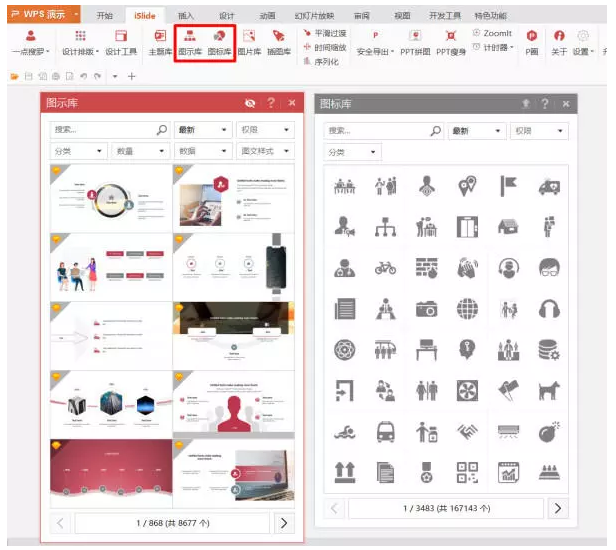Go to previous page in 图示库
Viewport: 616px width, 550px height.
[x=60, y=523]
